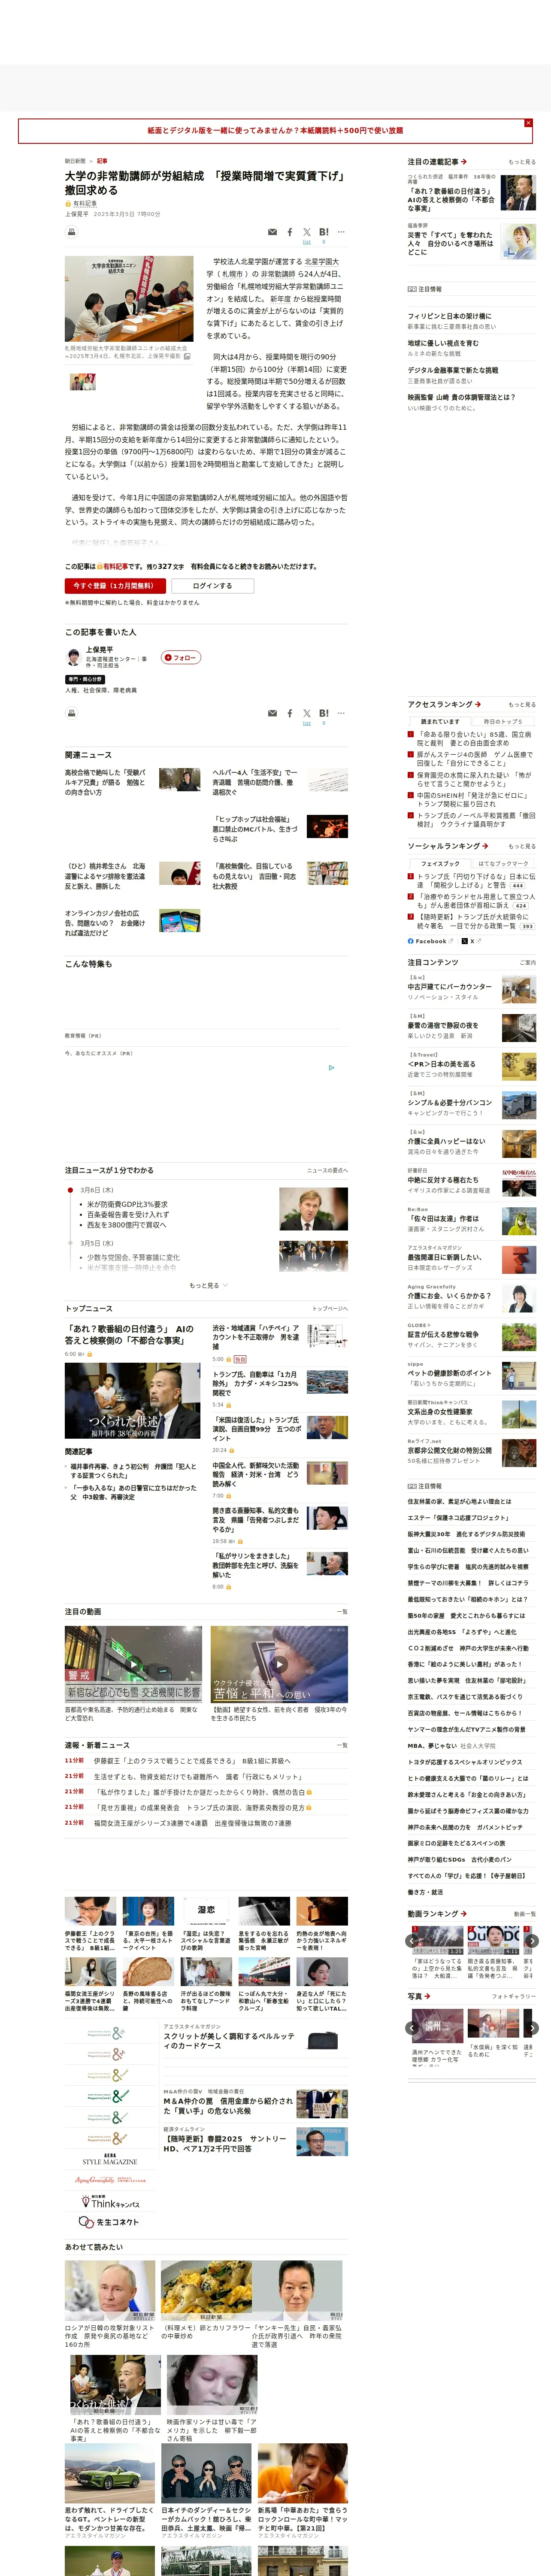Screen dimensions: 551x2576
Task: Expand もっと見る in 1分でわかる news
Action: (209, 1285)
